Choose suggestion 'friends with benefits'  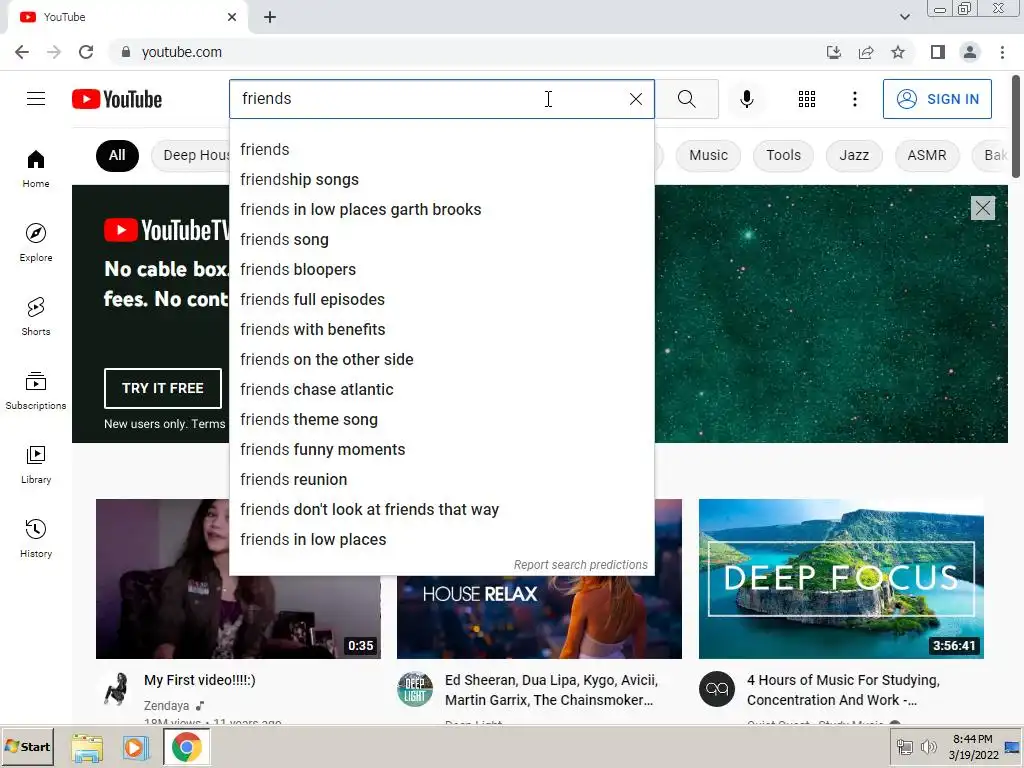click(441, 330)
